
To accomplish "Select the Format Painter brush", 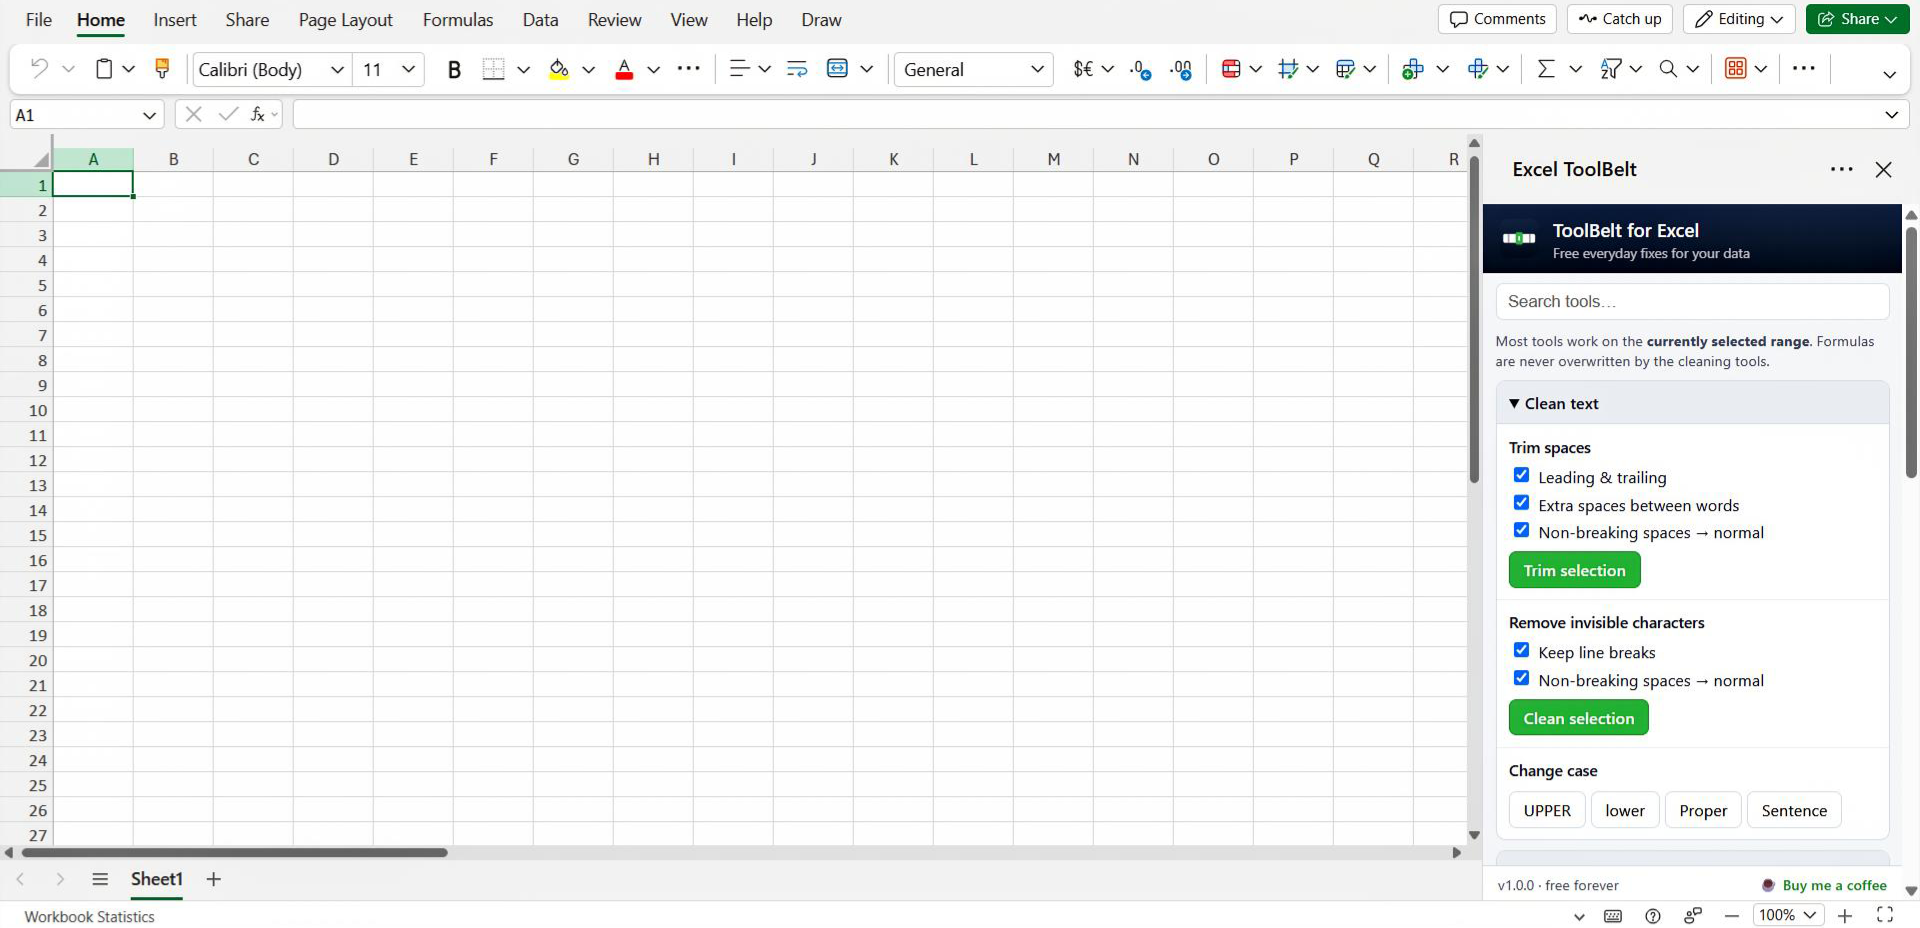I will click(161, 68).
